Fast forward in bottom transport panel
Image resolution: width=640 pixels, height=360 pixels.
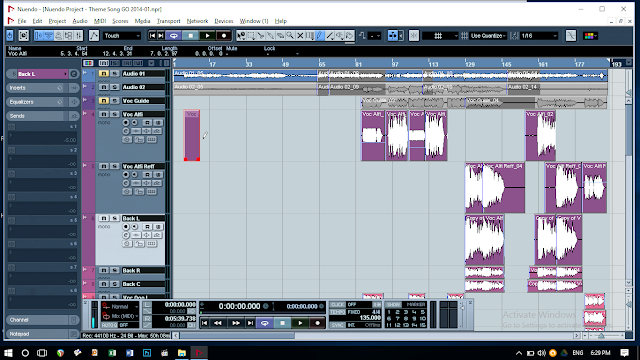[236, 323]
